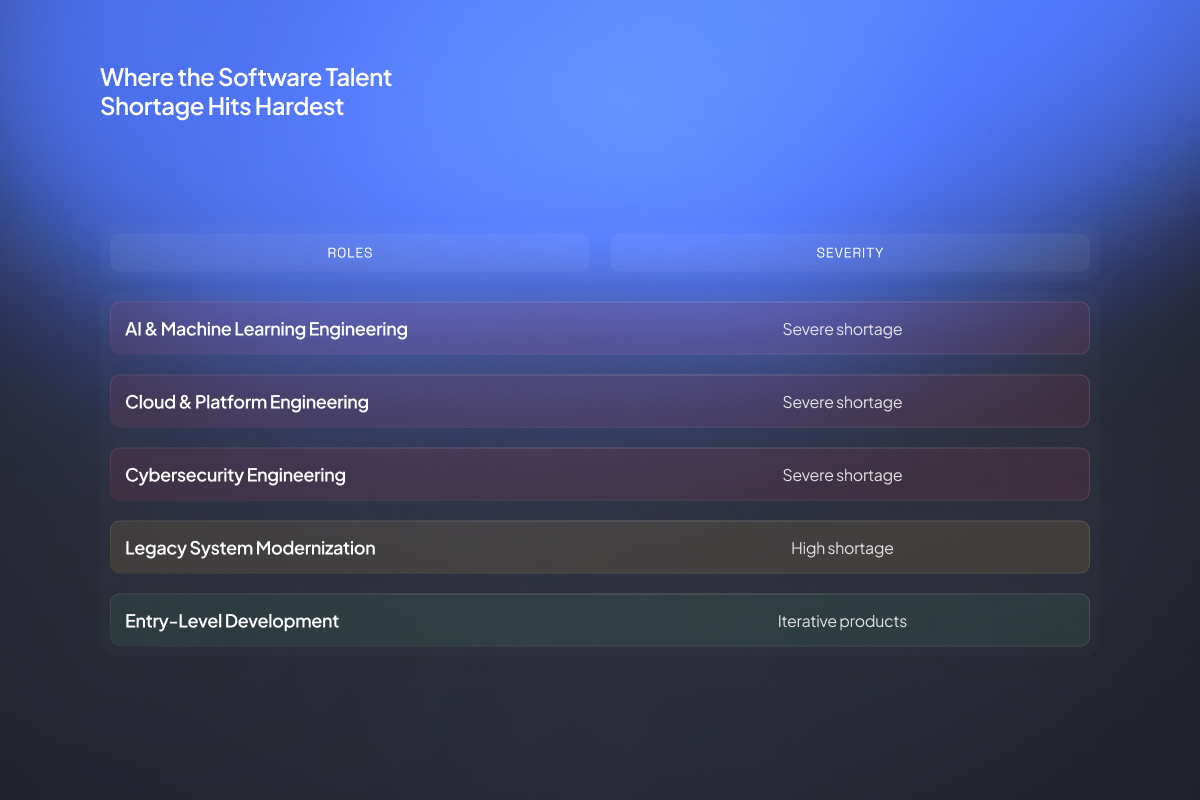1200x800 pixels.
Task: Select the Severe shortage label beside Cloud & Platform Engineering
Action: point(842,401)
